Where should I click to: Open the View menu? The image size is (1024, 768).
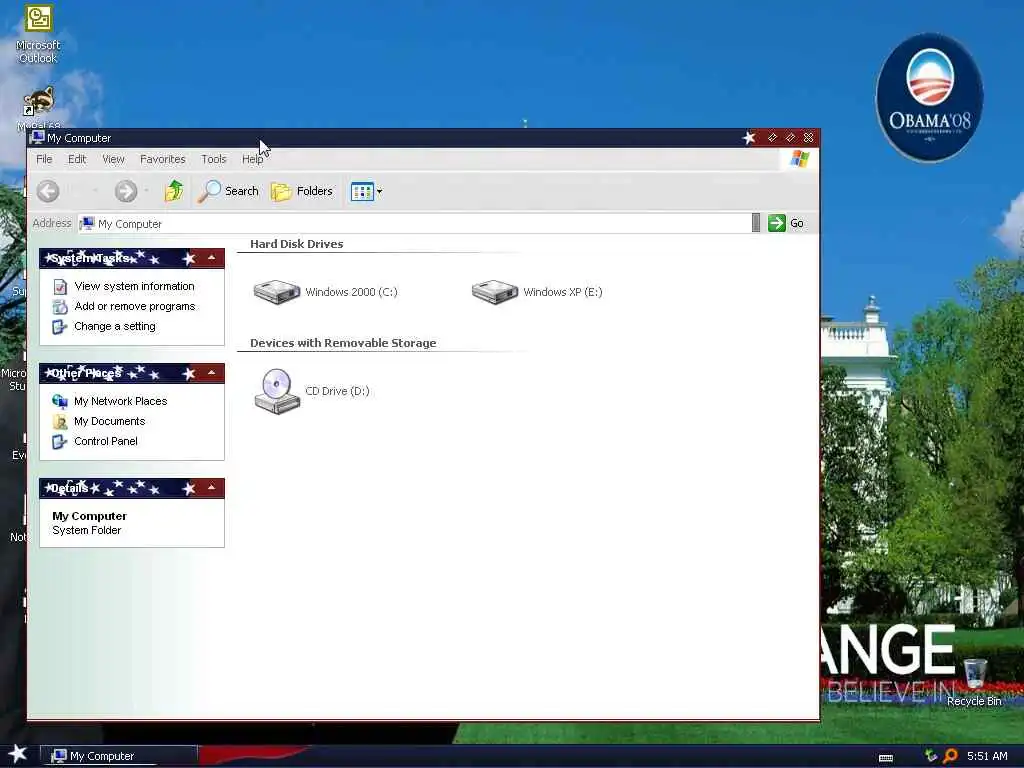point(113,159)
